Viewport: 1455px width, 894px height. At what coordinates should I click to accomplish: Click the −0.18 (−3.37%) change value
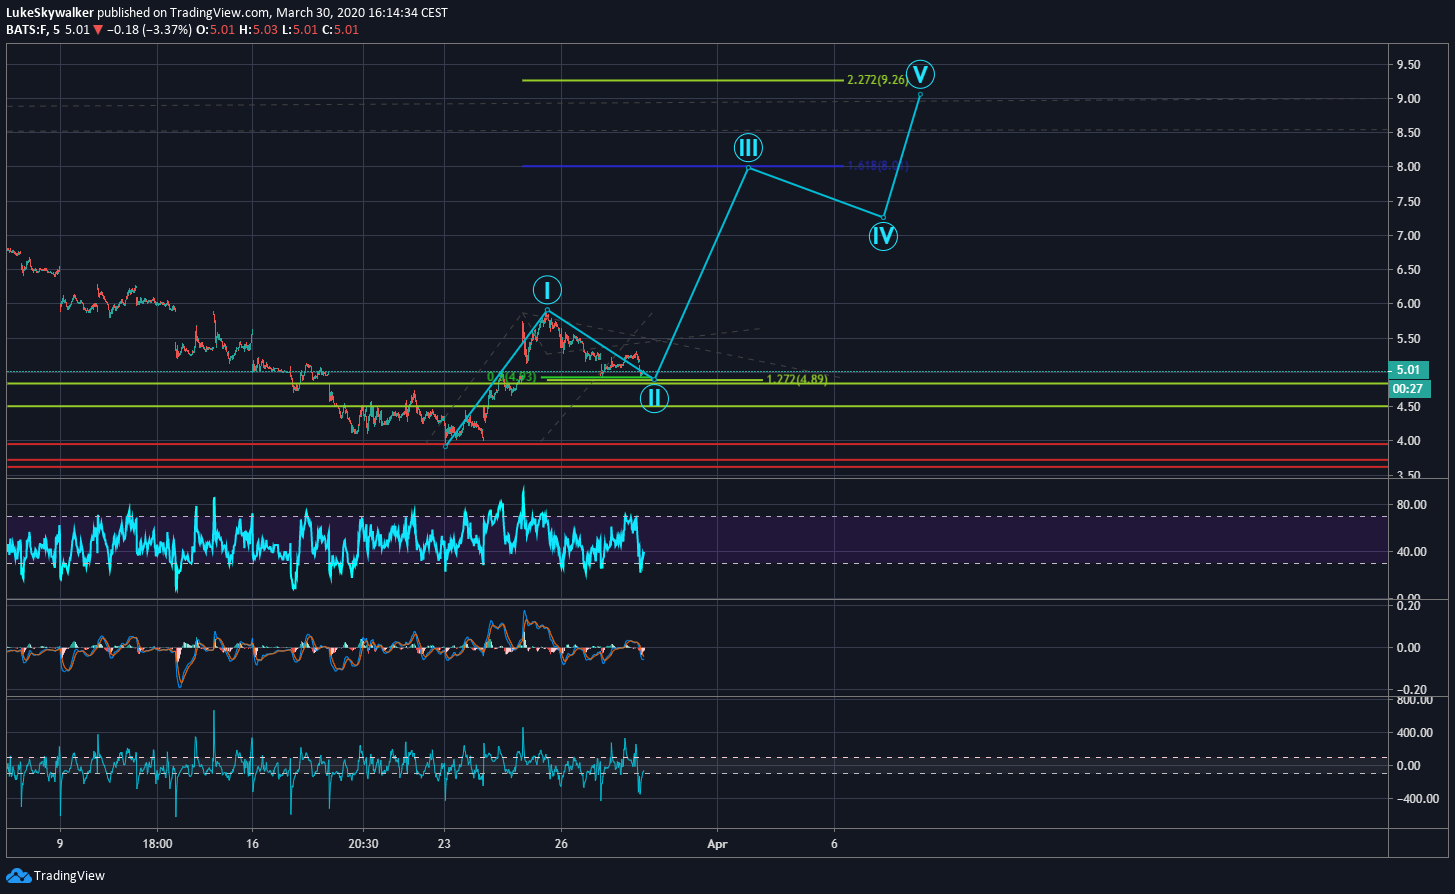coord(152,30)
